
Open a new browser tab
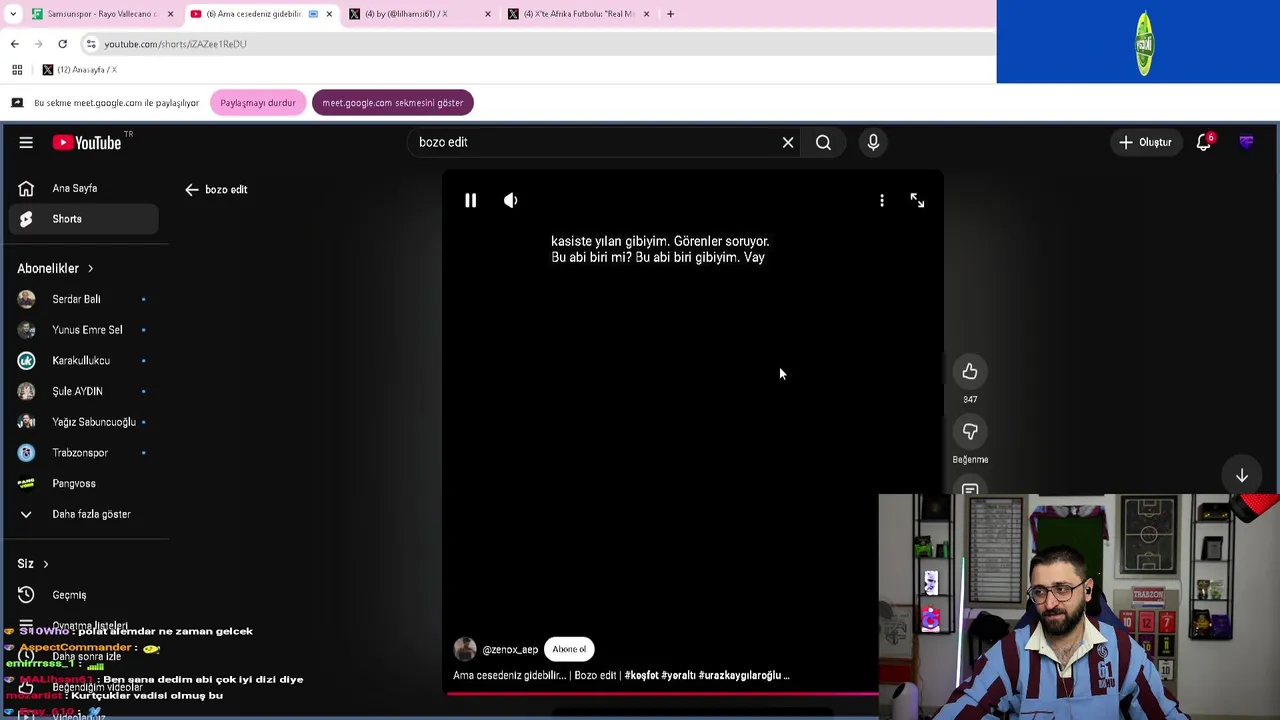[x=670, y=14]
